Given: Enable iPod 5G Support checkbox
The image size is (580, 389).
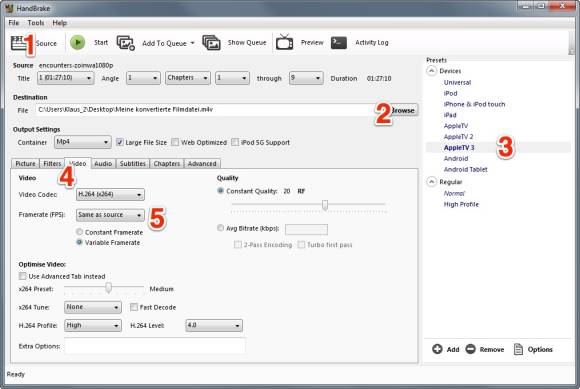Looking at the screenshot, I should pos(235,142).
